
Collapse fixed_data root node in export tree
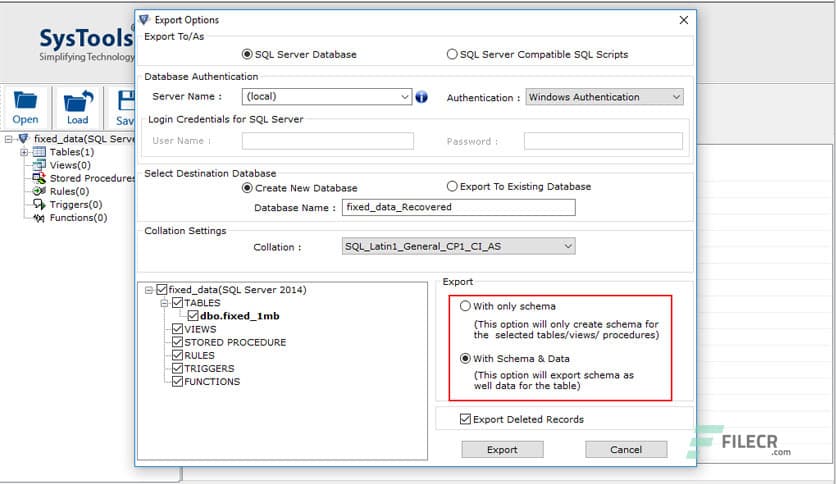pyautogui.click(x=149, y=290)
